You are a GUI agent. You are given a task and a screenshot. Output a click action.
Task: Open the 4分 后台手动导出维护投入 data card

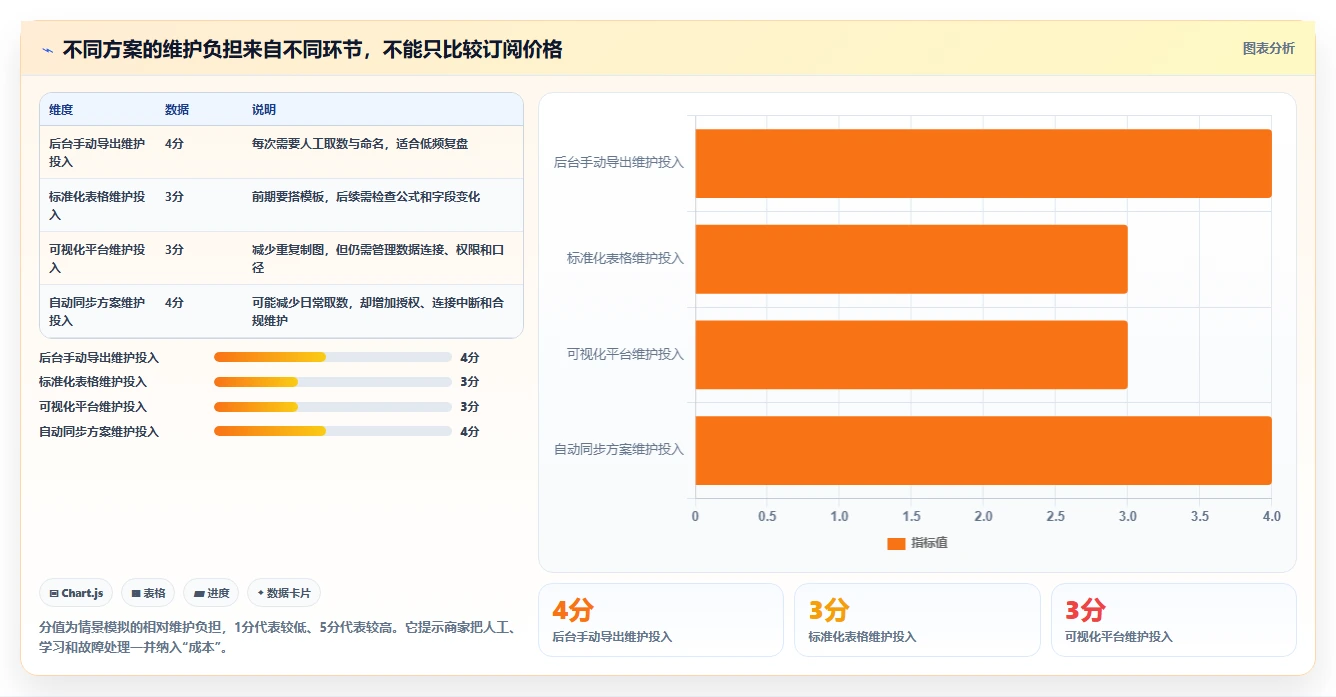click(661, 620)
